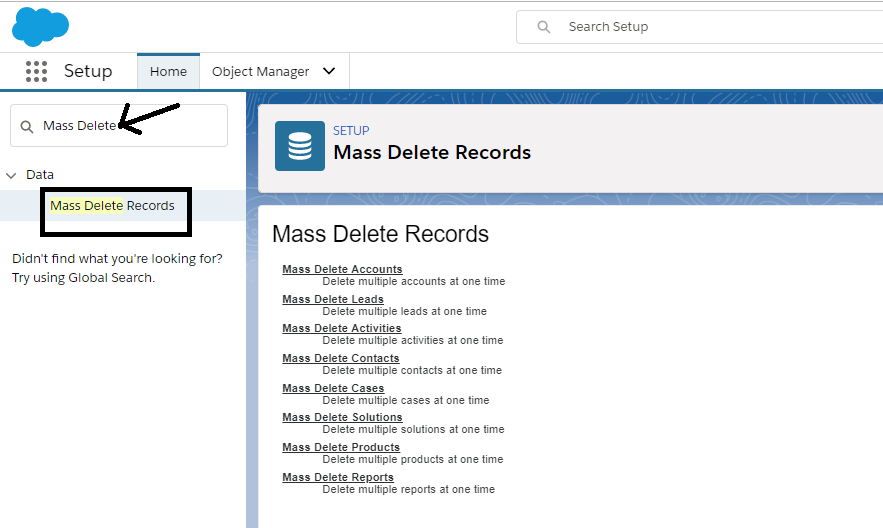Open the Mass Delete Products link
Viewport: 883px width, 528px height.
pos(341,447)
